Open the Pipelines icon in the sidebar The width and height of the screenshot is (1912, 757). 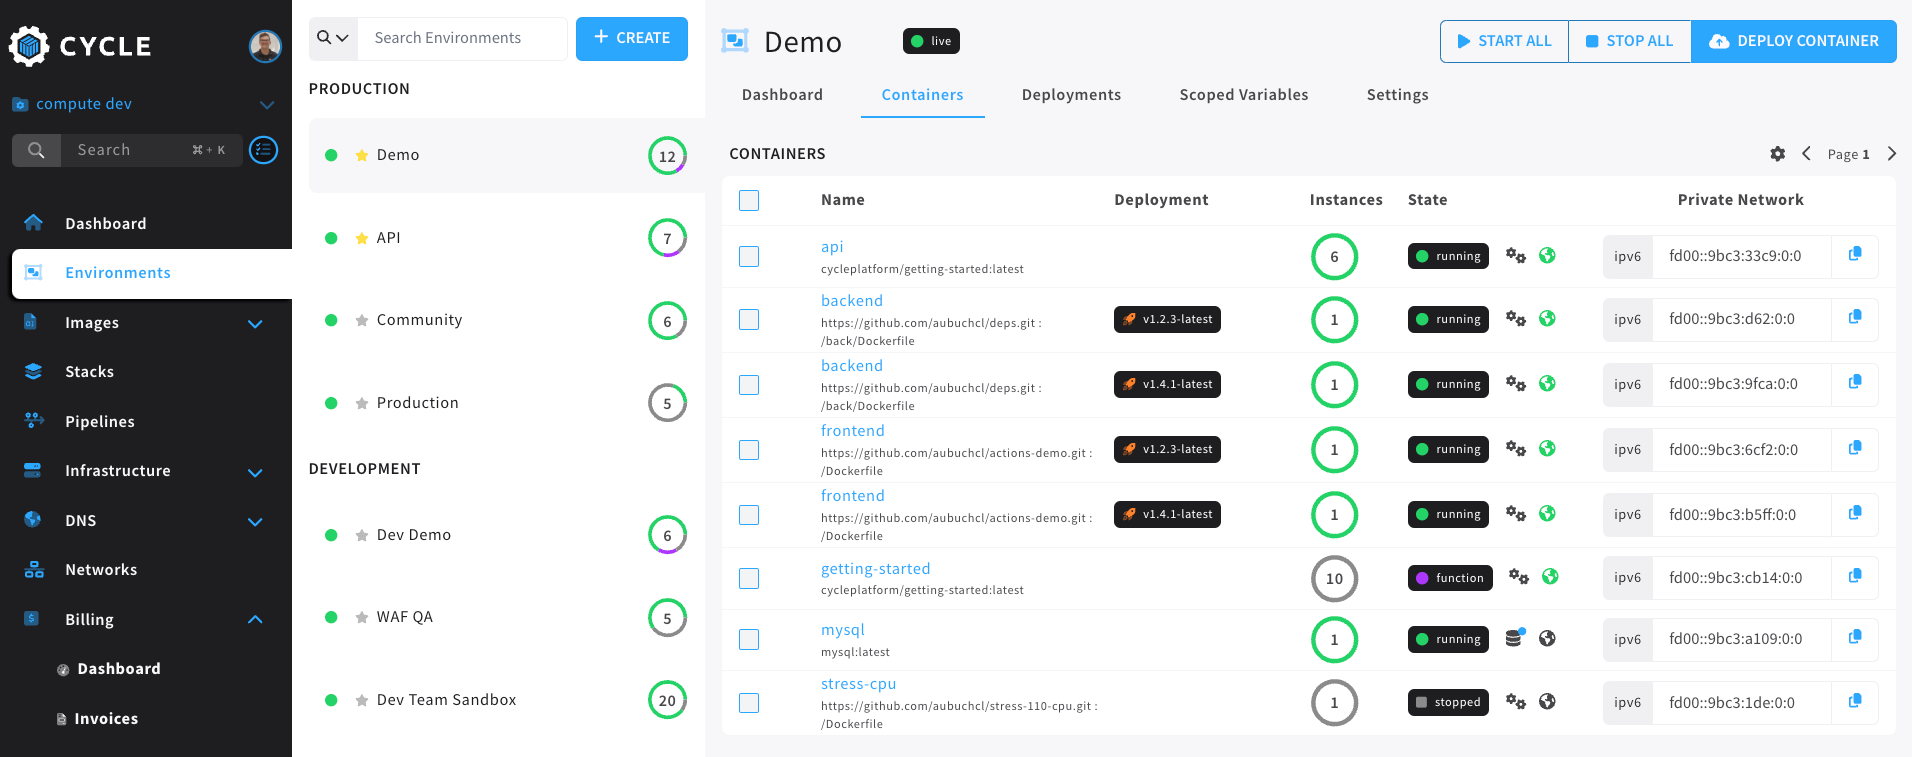point(33,420)
